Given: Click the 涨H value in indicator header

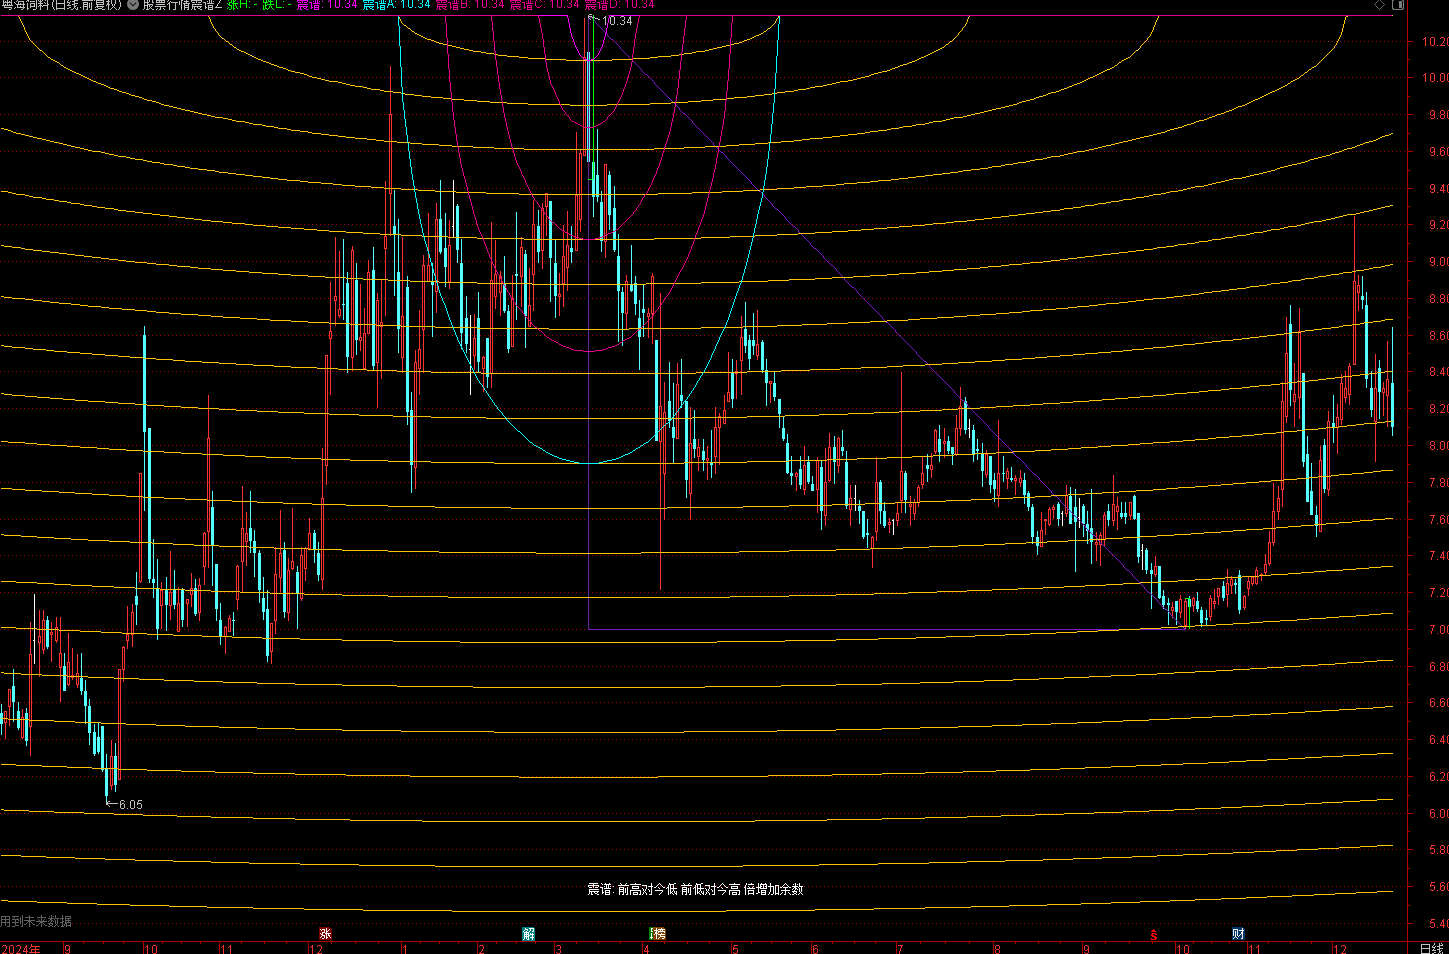Looking at the screenshot, I should pos(242,5).
